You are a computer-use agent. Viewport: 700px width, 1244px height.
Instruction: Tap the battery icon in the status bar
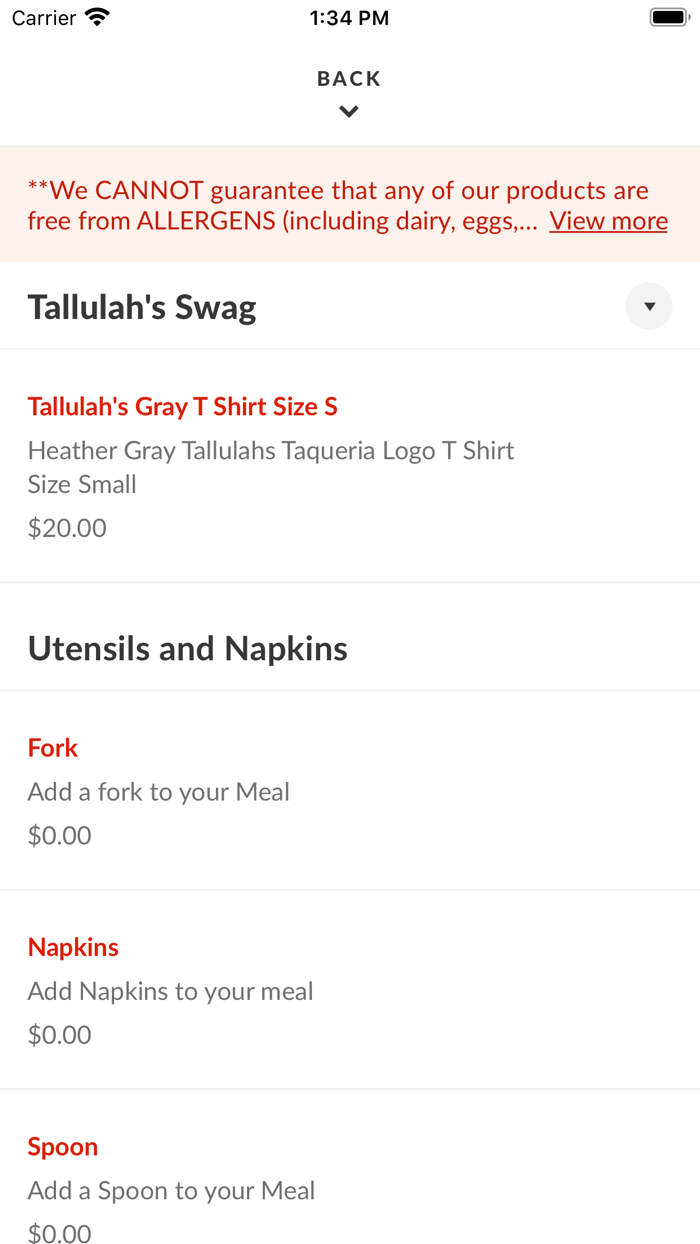click(x=666, y=16)
